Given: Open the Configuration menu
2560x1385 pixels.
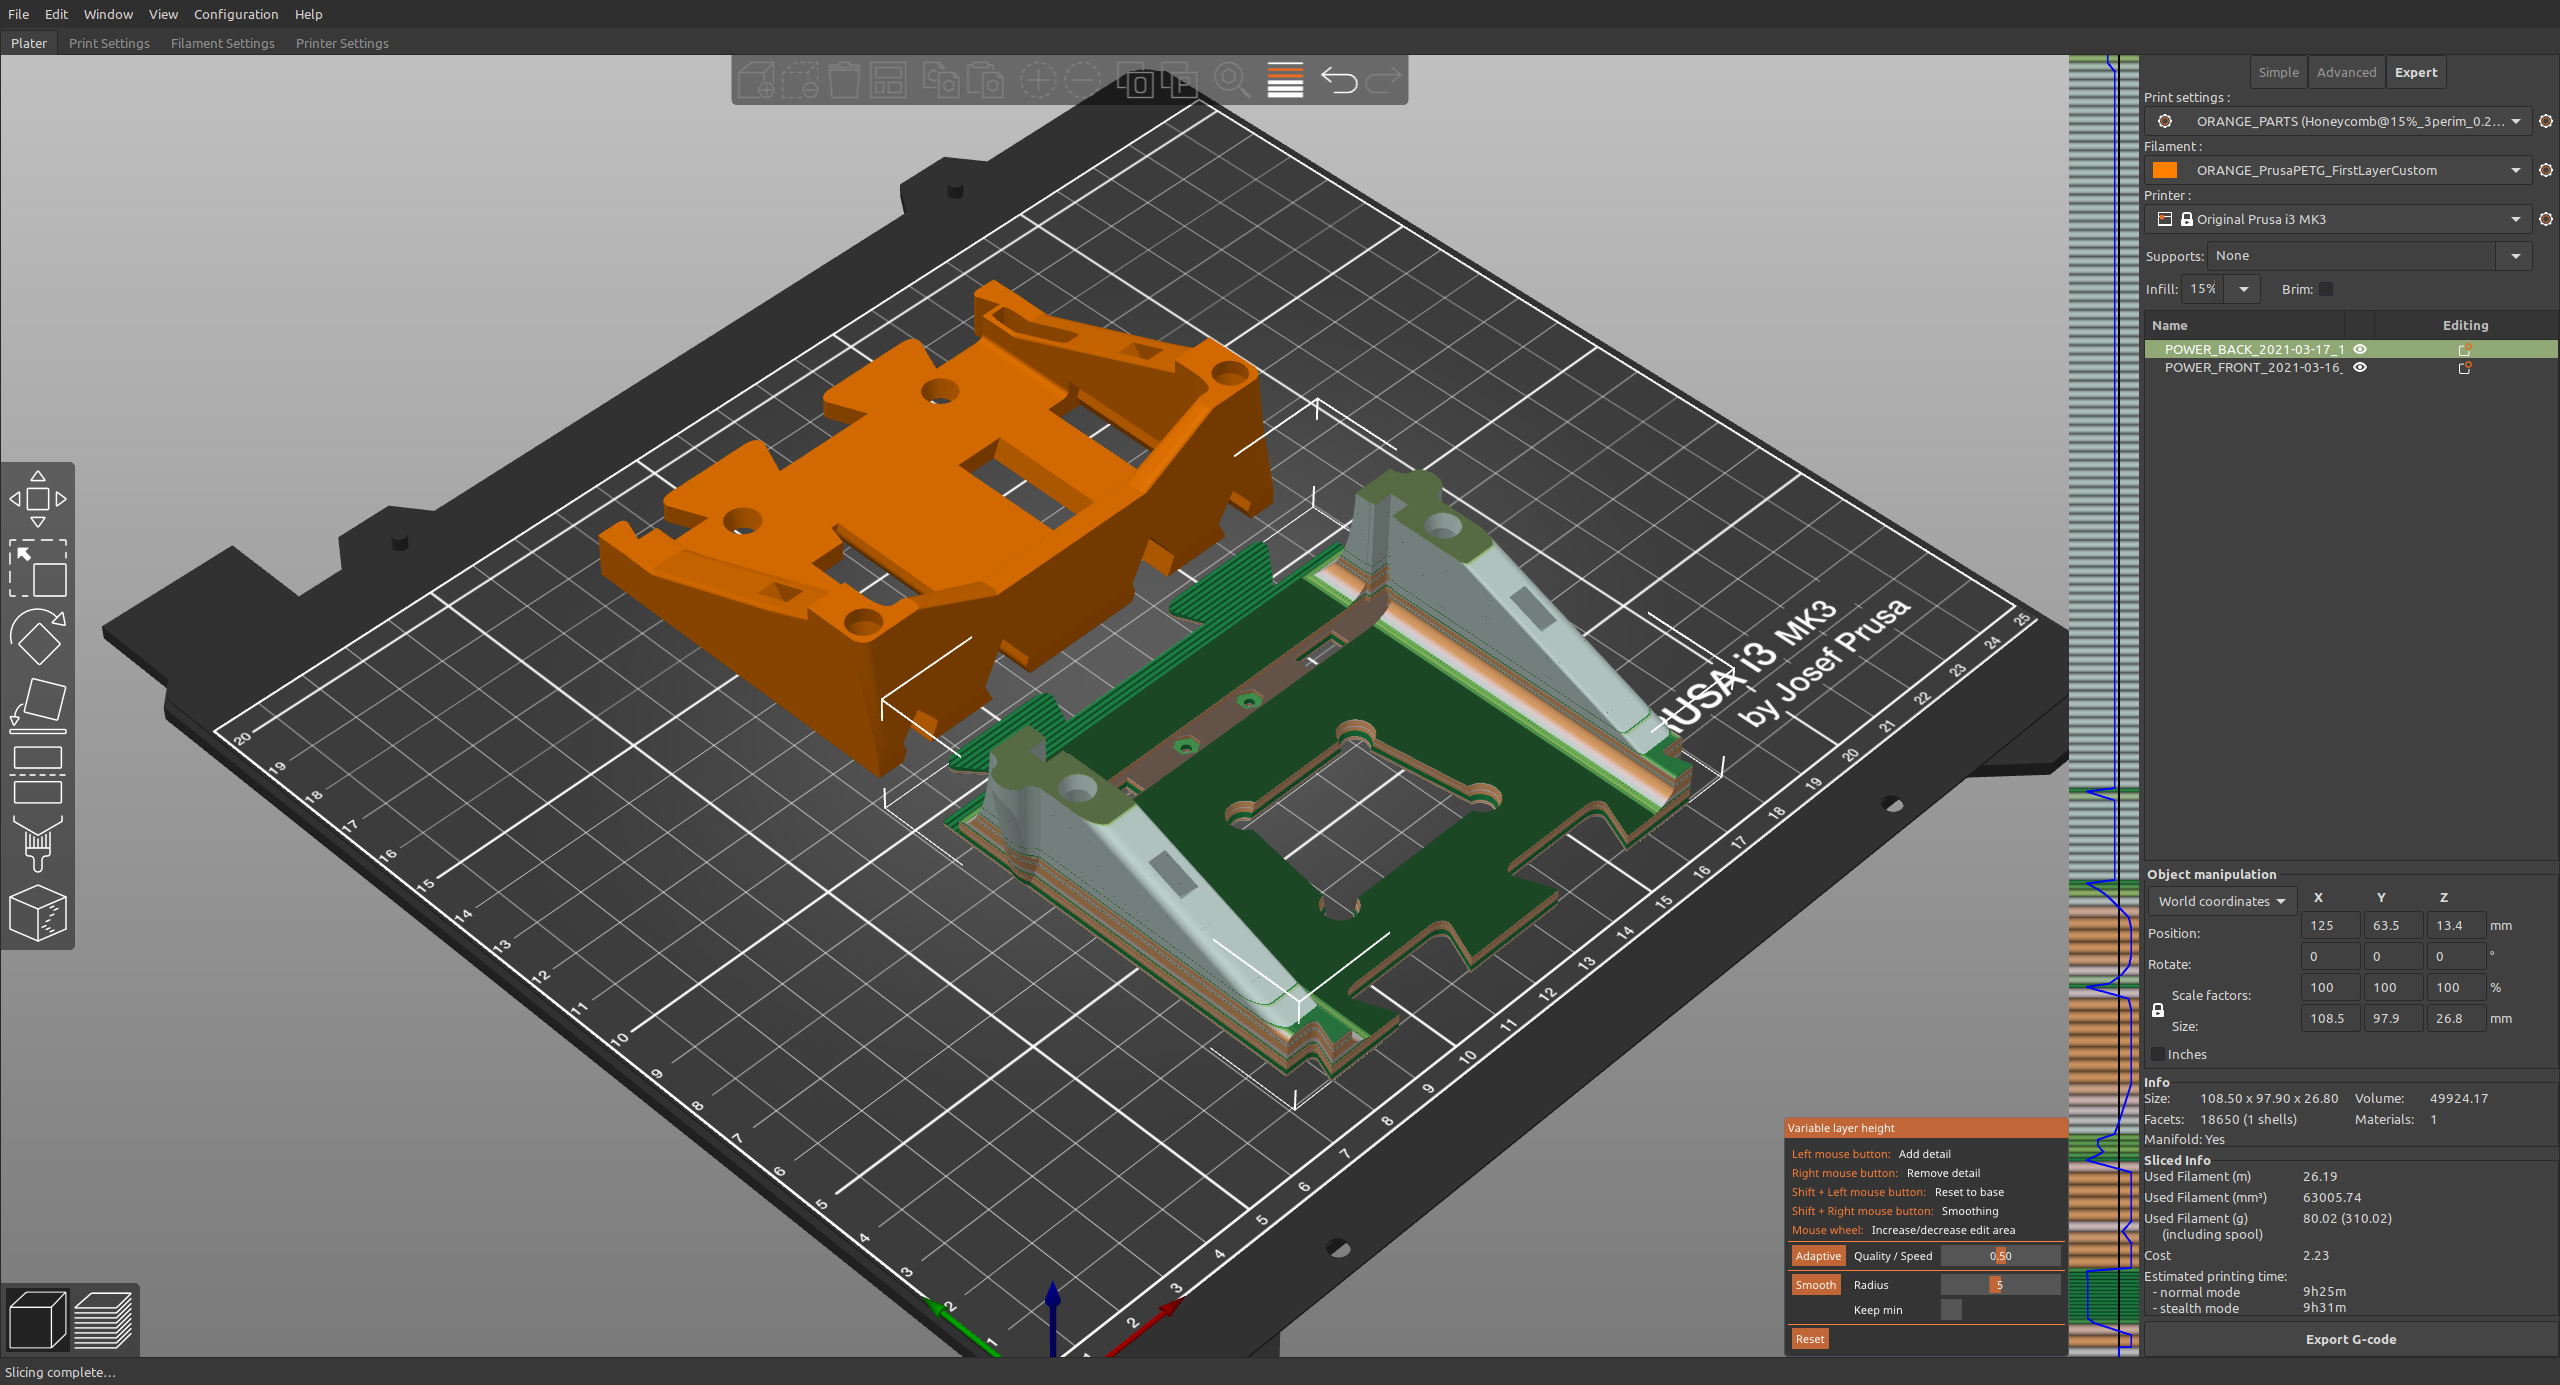Looking at the screenshot, I should pyautogui.click(x=236, y=14).
